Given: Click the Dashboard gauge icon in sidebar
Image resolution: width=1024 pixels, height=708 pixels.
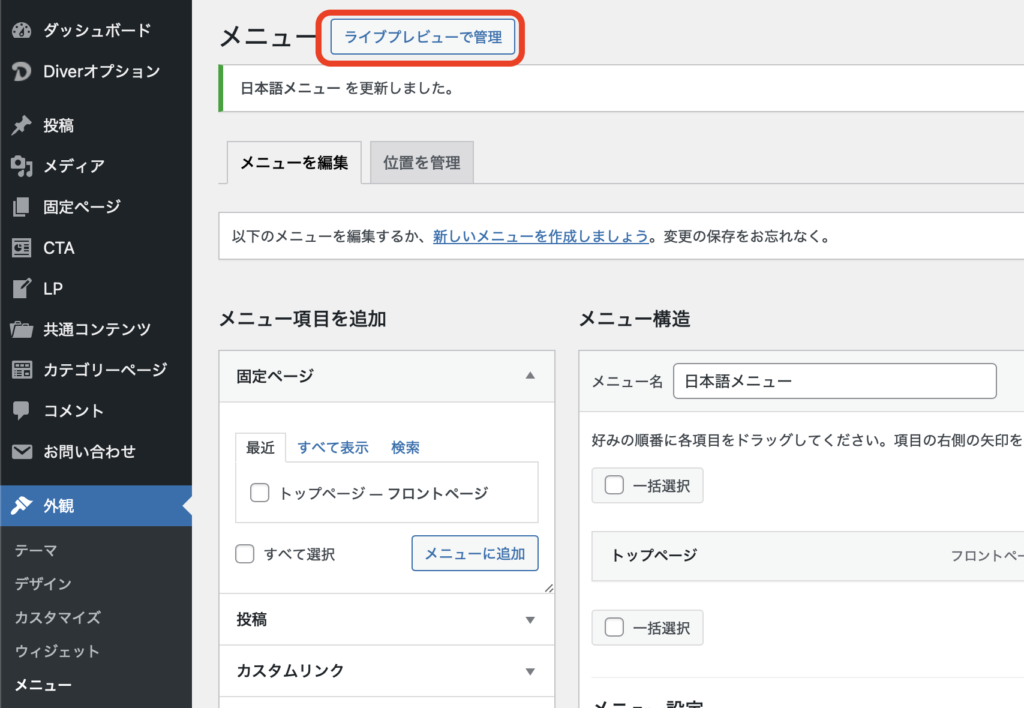Looking at the screenshot, I should pyautogui.click(x=21, y=31).
